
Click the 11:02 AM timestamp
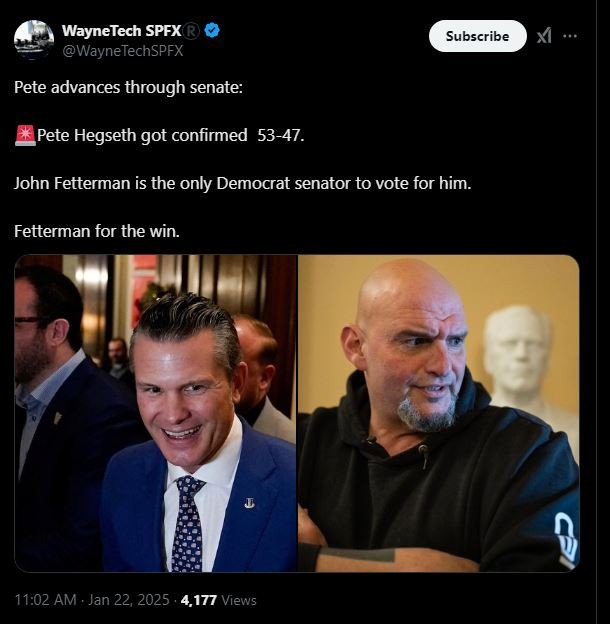click(x=45, y=600)
